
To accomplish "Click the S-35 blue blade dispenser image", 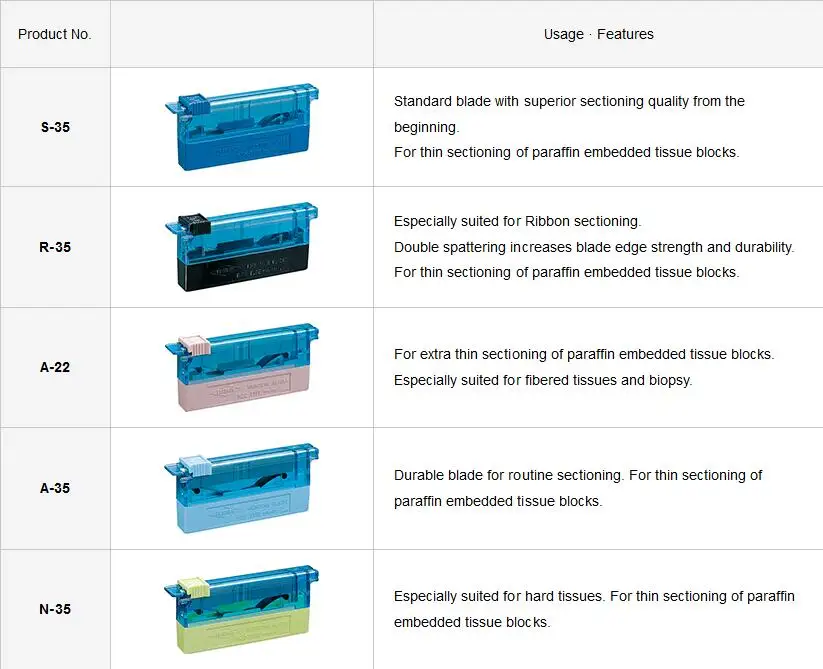I will click(x=241, y=127).
